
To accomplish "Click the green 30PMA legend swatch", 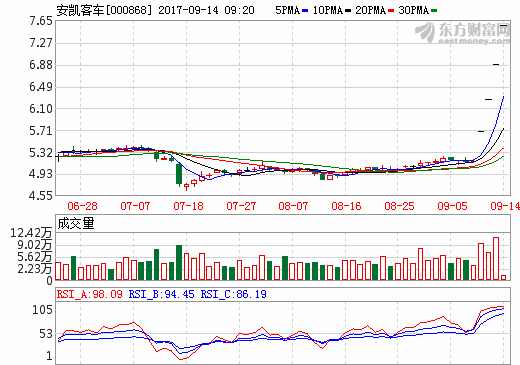I will 434,11.
